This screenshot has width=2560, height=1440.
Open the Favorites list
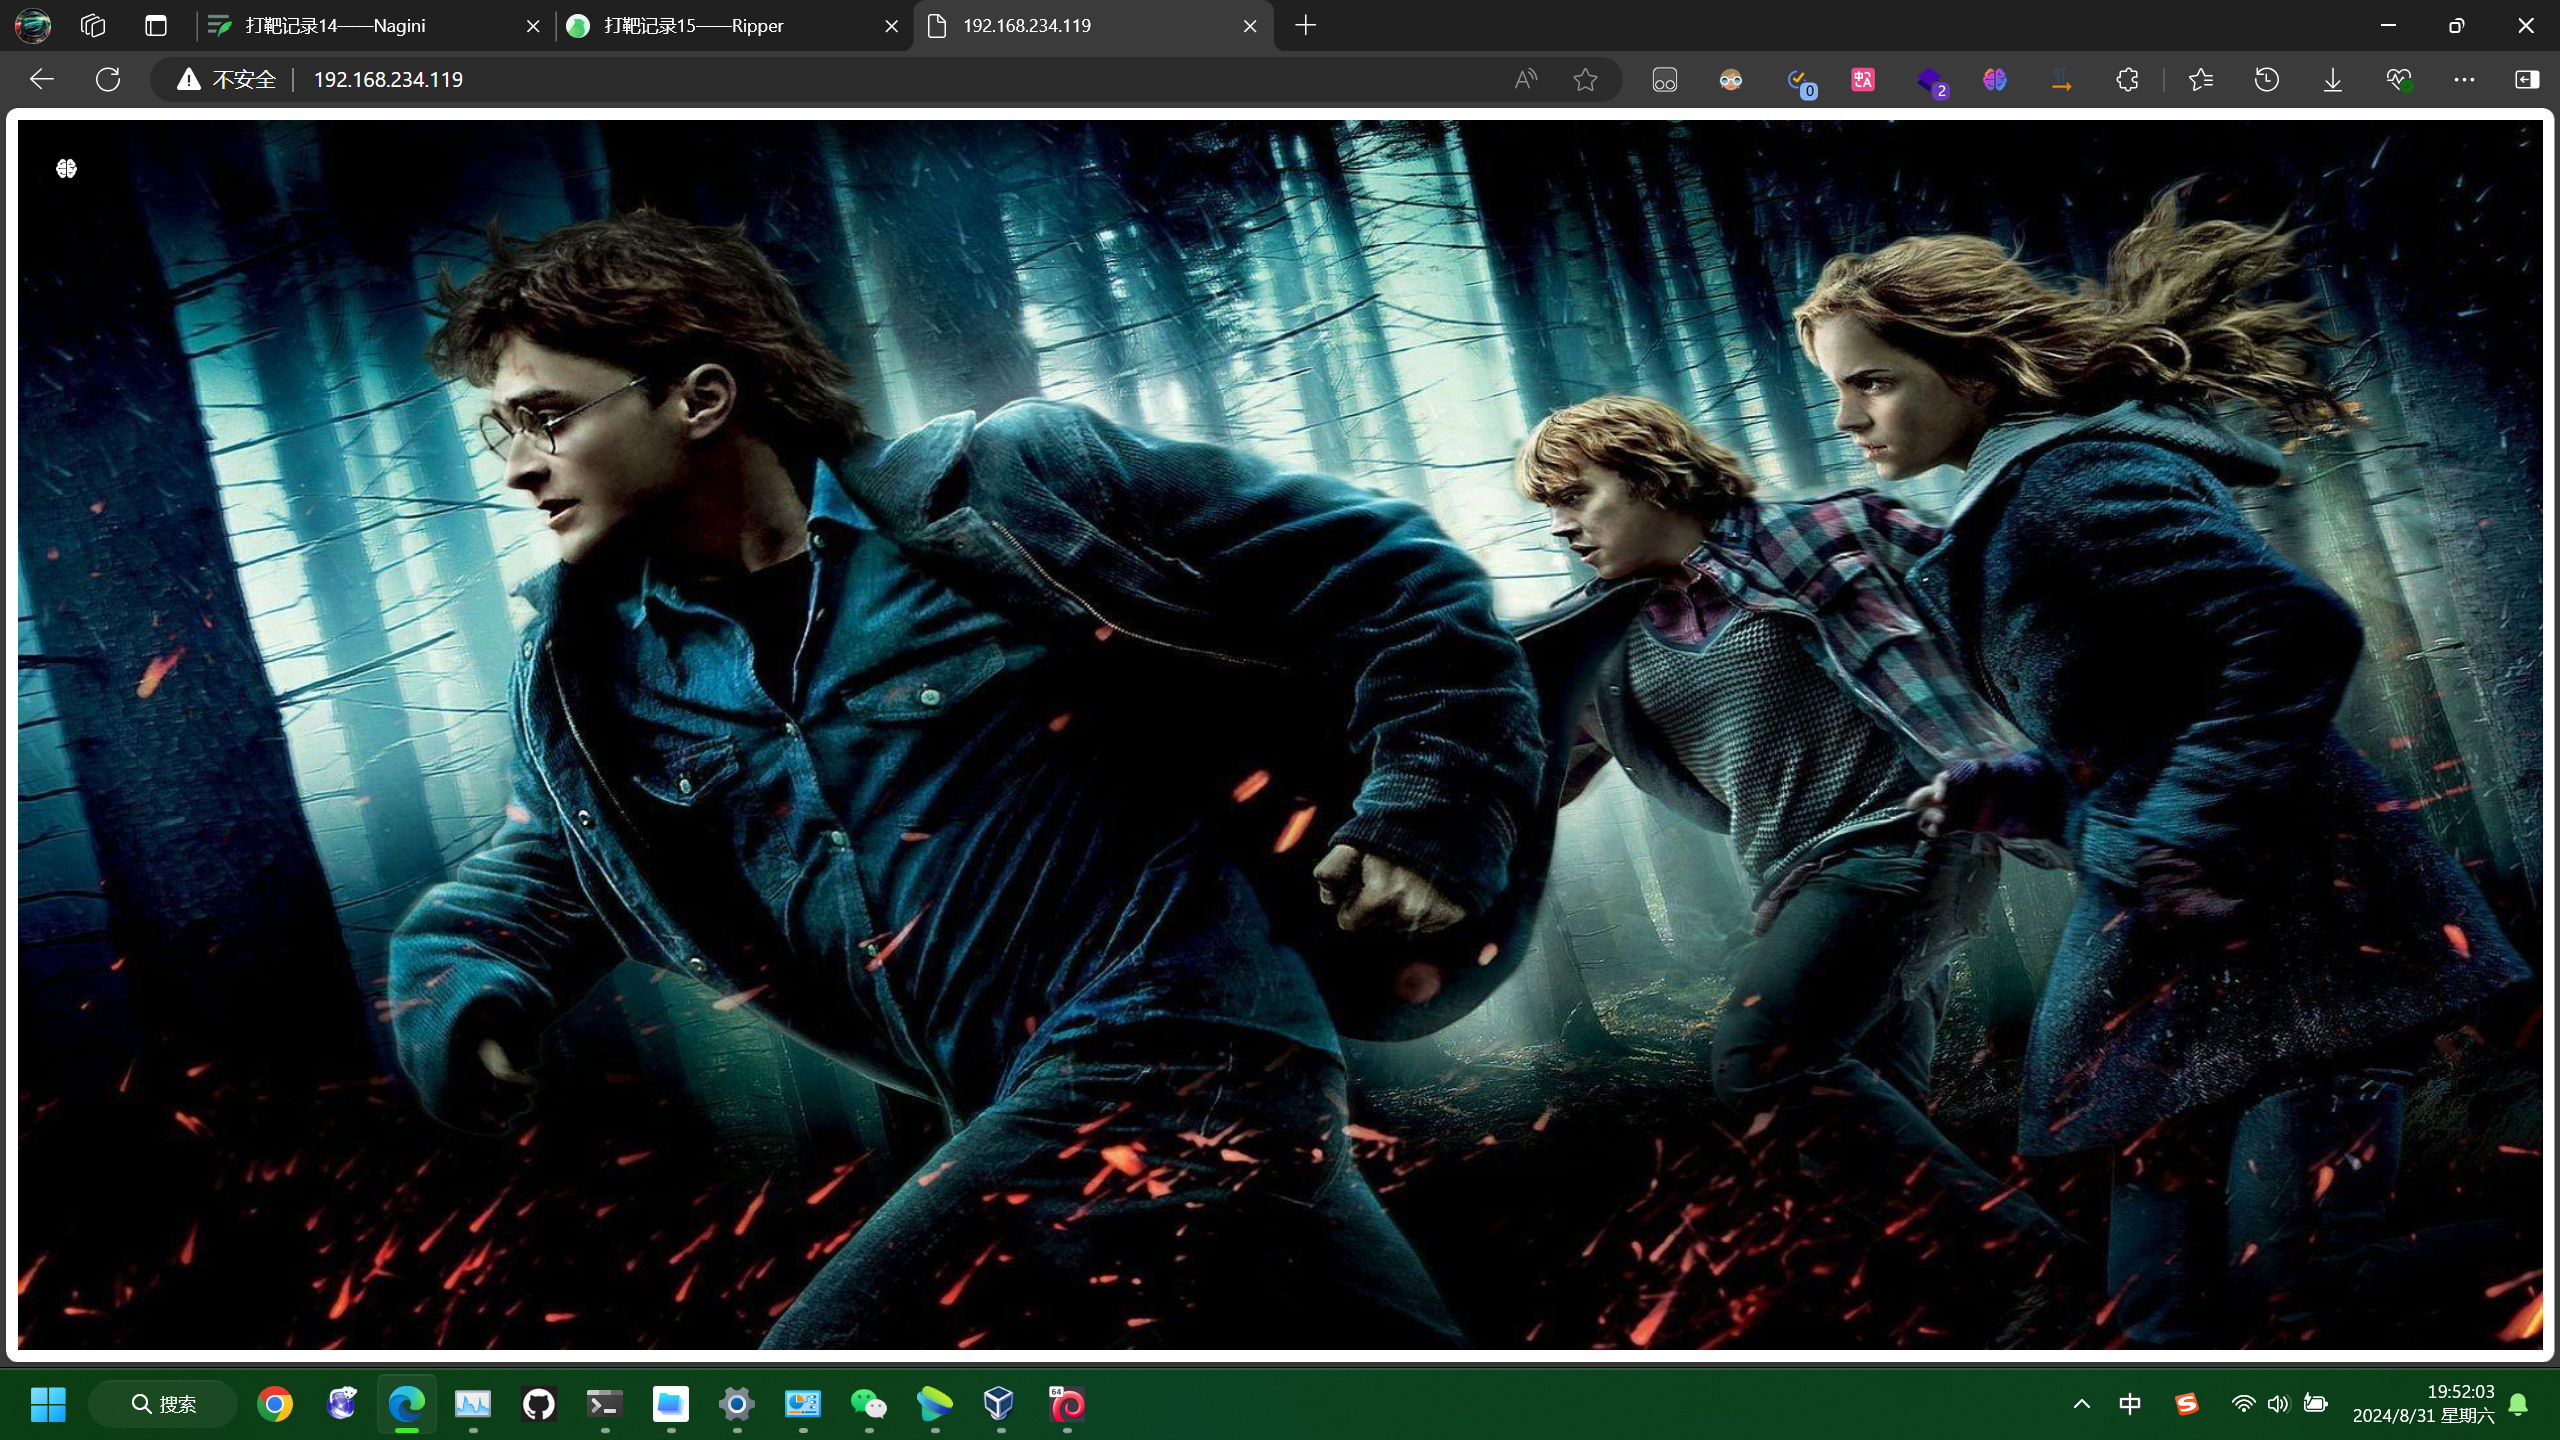(x=2201, y=79)
